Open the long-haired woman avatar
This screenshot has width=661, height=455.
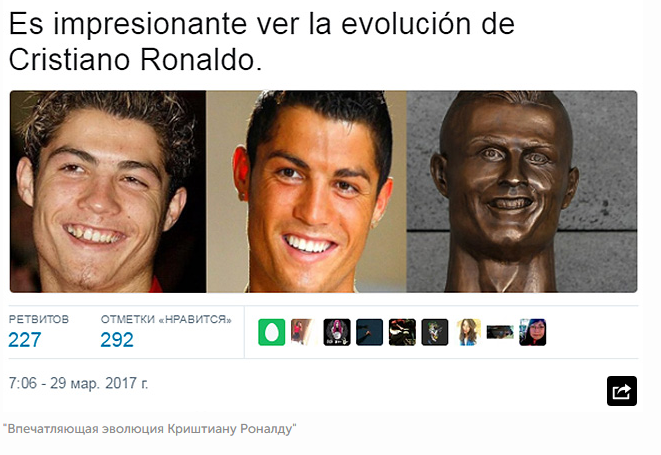(468, 332)
